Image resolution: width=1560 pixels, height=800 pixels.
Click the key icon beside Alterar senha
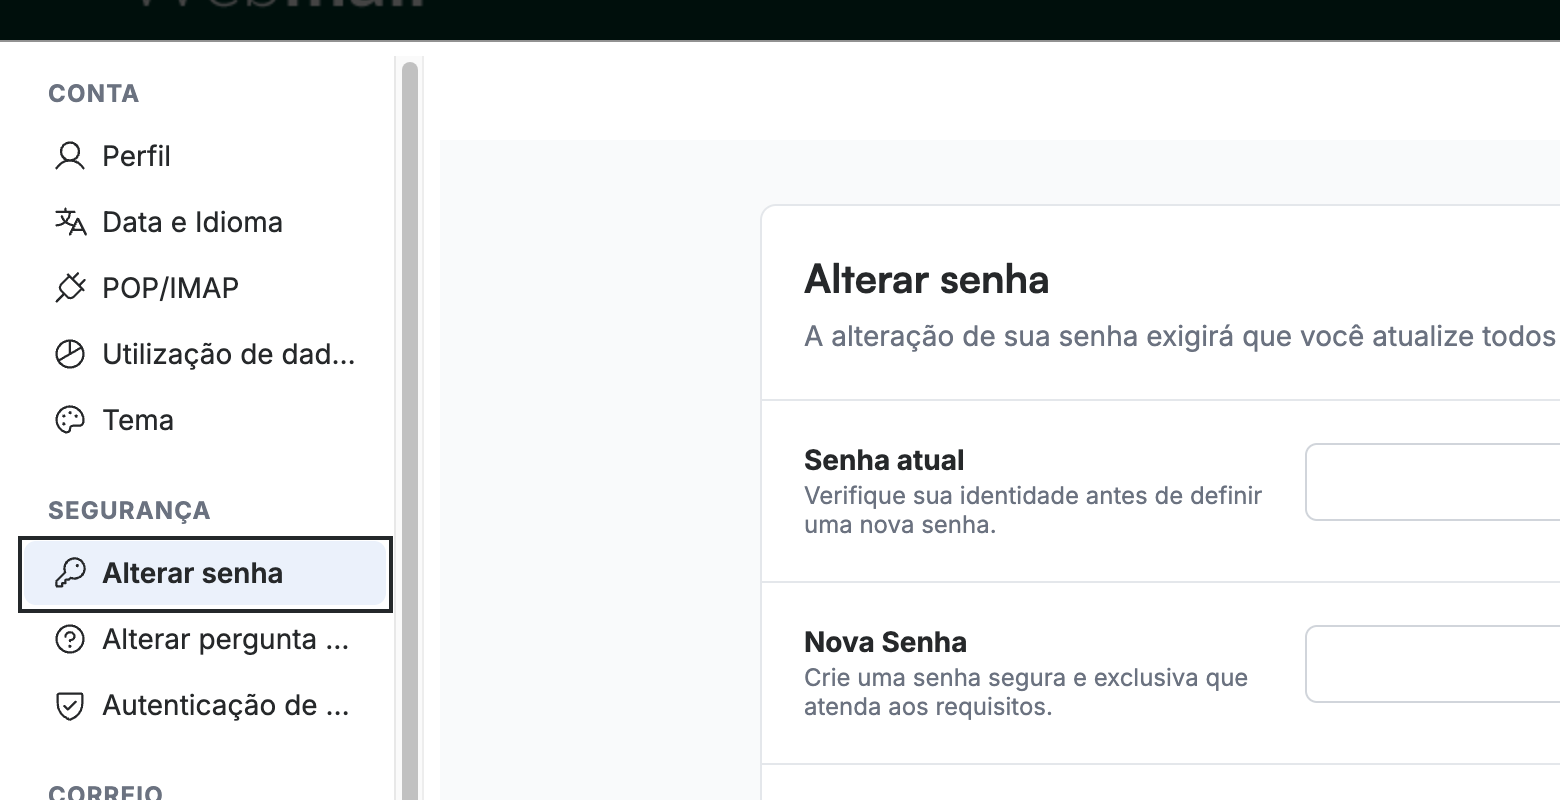pyautogui.click(x=70, y=573)
